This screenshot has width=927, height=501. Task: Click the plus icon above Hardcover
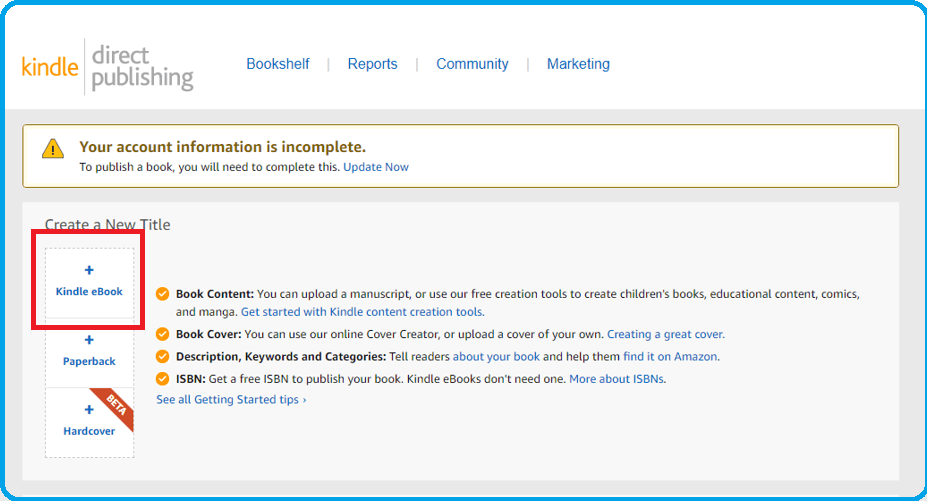(x=89, y=410)
